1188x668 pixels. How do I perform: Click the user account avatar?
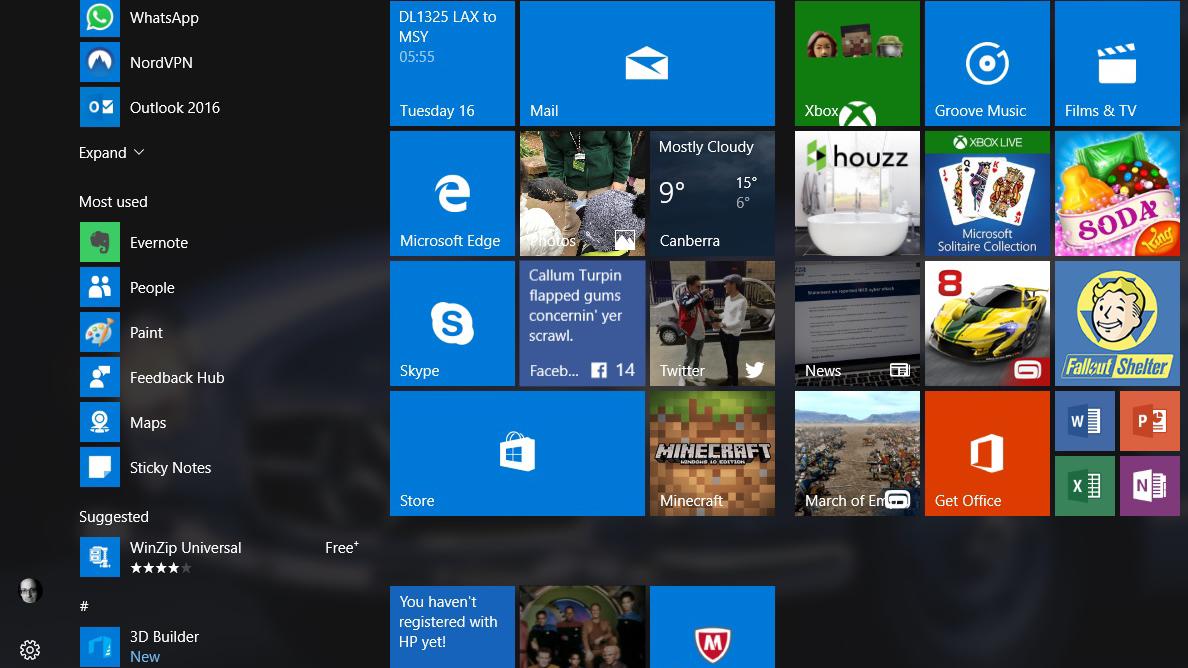pos(30,591)
